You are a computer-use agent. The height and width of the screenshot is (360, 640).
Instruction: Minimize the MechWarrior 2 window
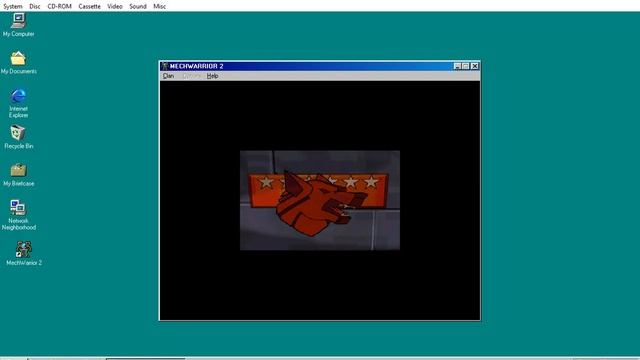[x=458, y=66]
